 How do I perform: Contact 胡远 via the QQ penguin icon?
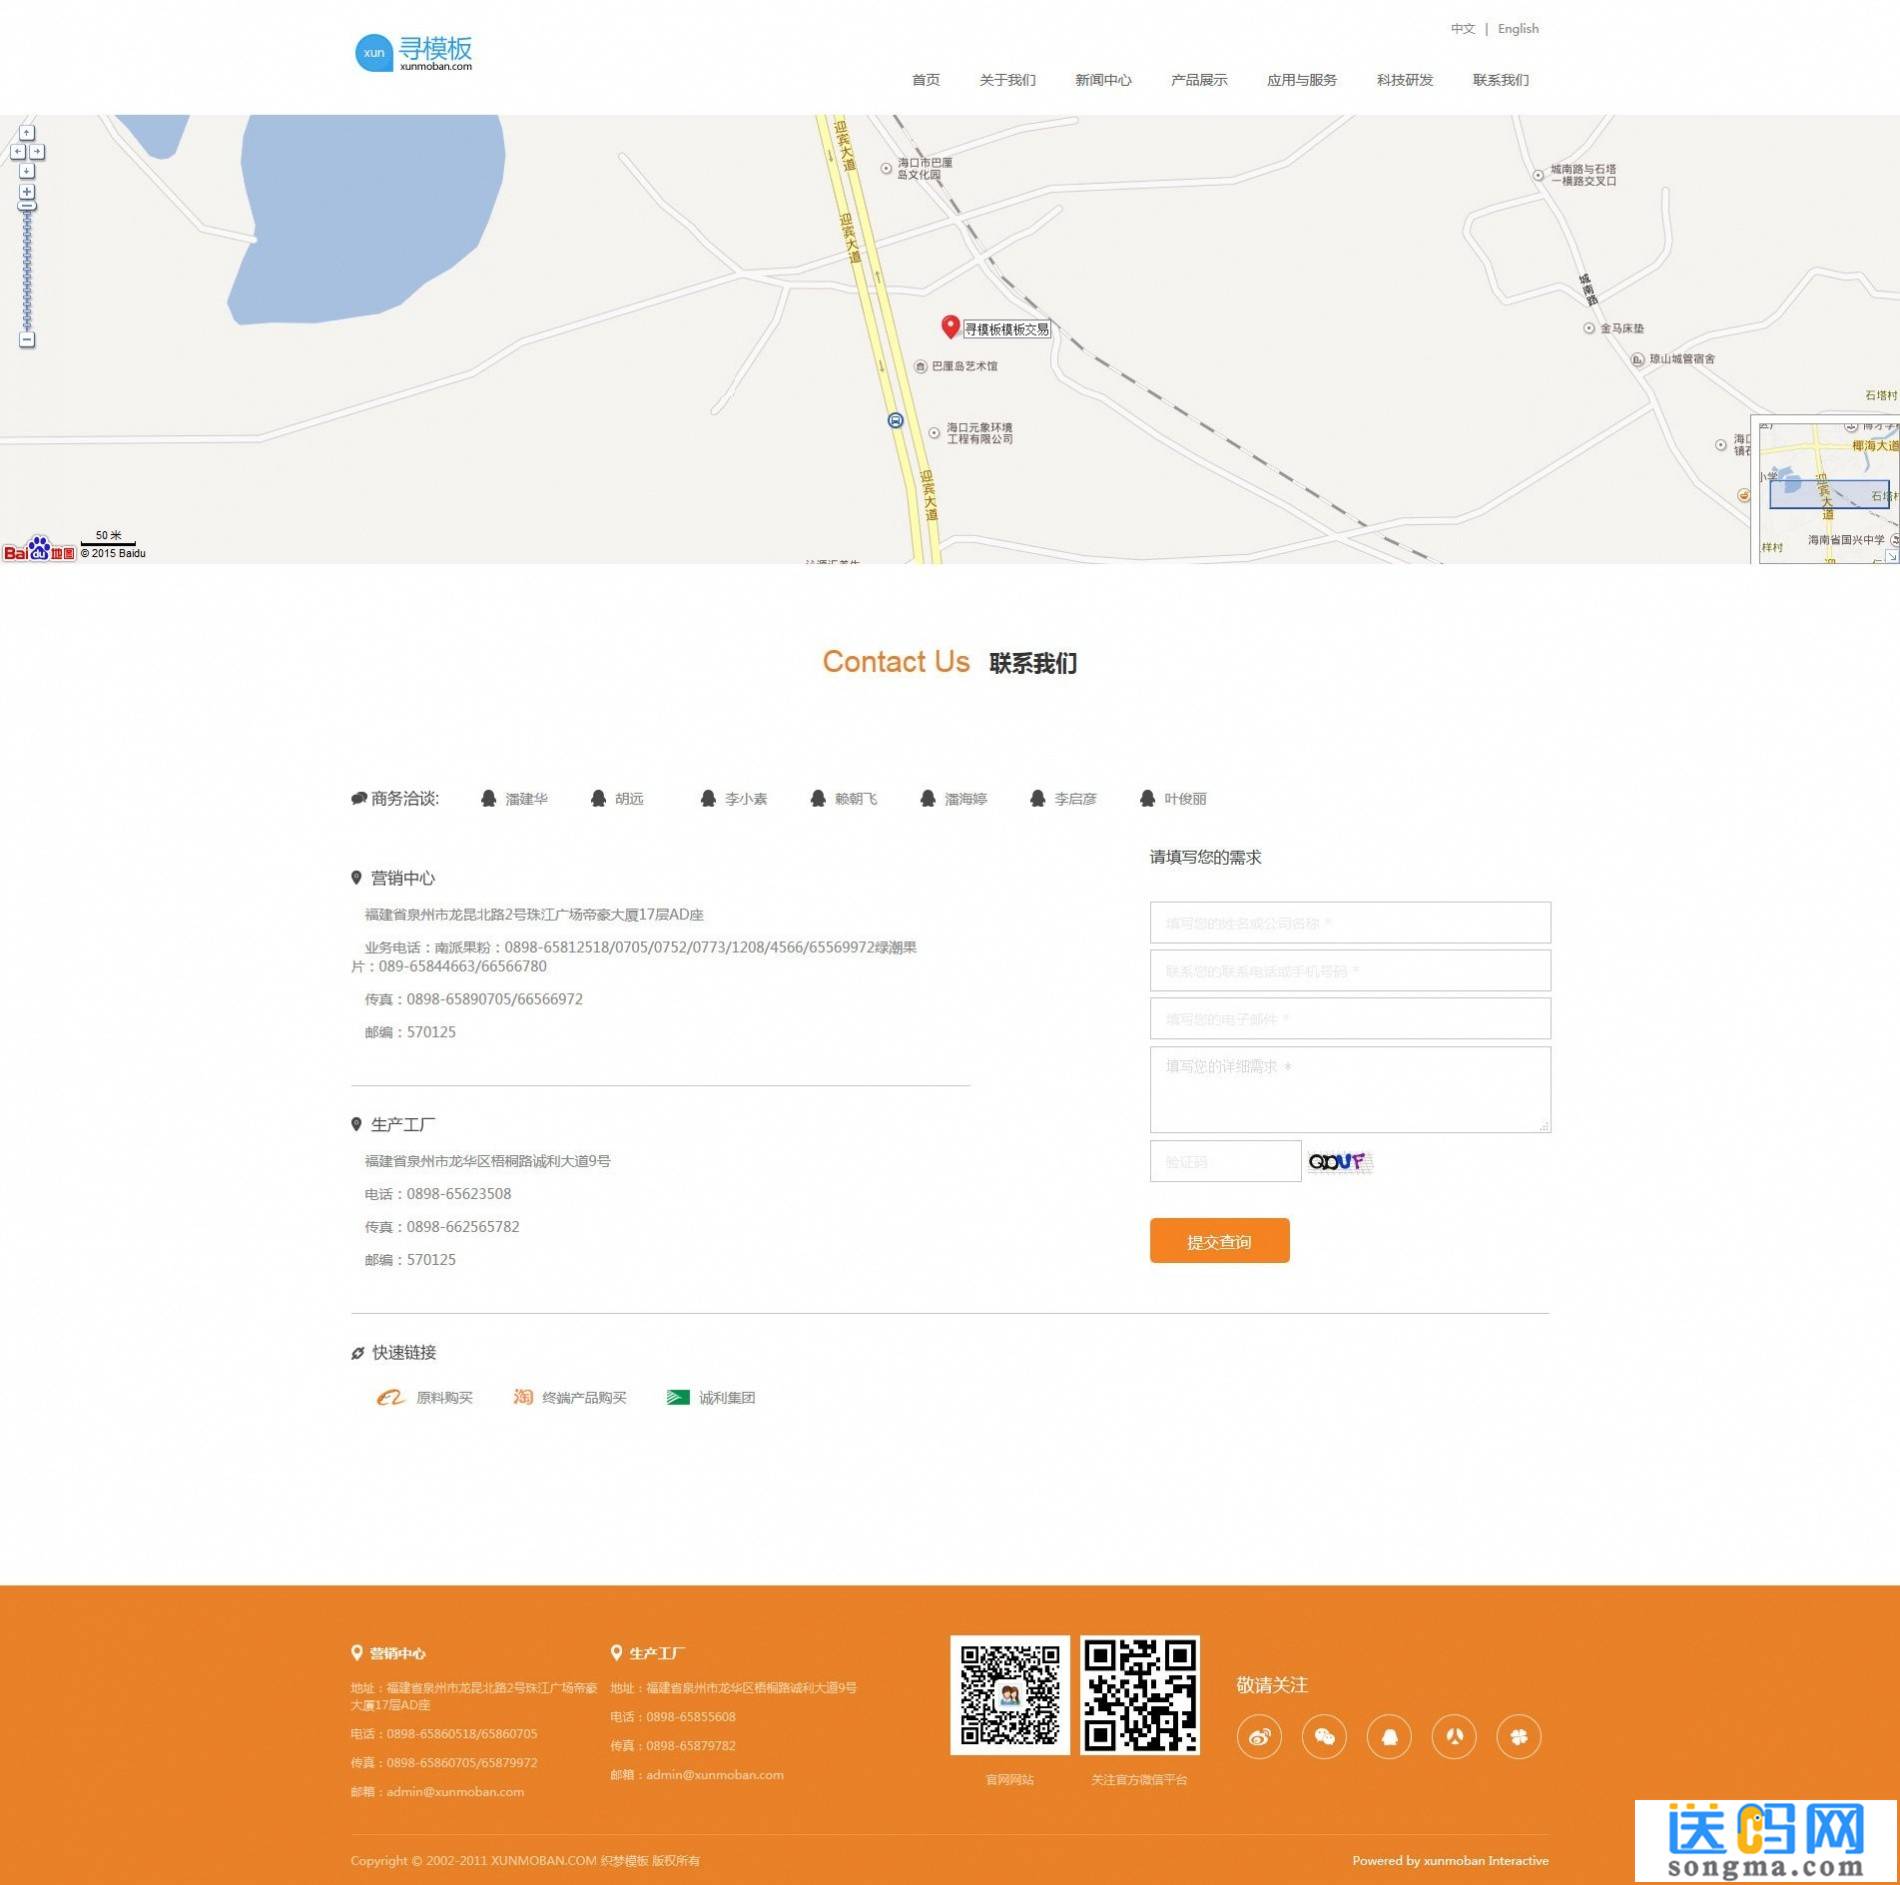(598, 798)
